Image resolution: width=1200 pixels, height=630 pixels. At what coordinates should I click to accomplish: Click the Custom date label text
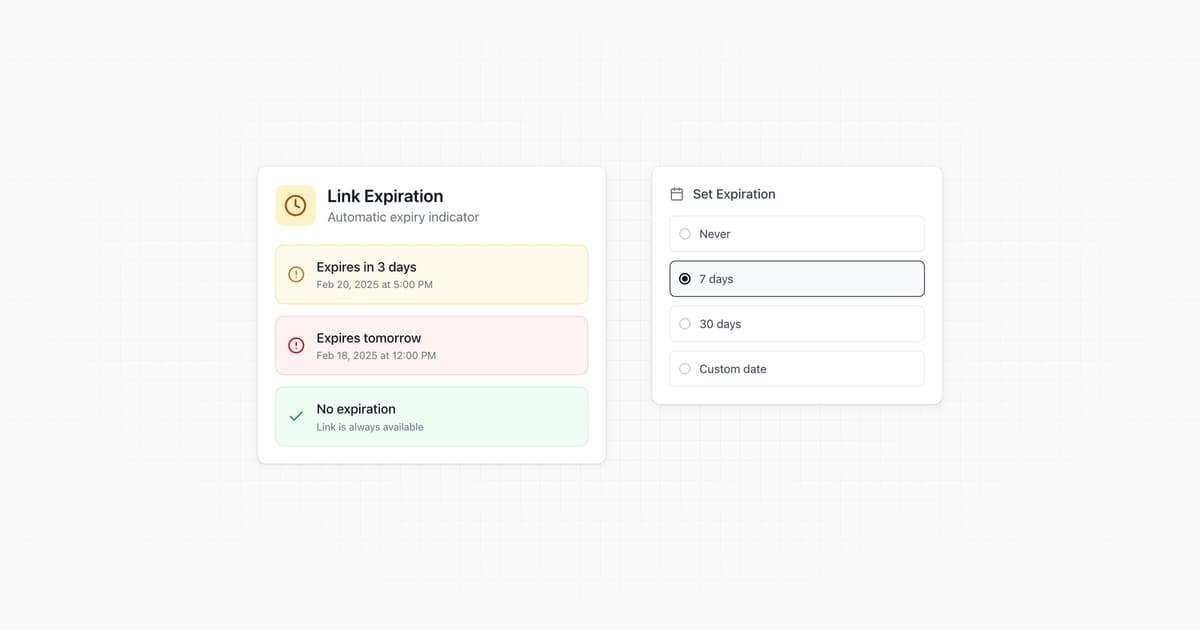point(733,369)
